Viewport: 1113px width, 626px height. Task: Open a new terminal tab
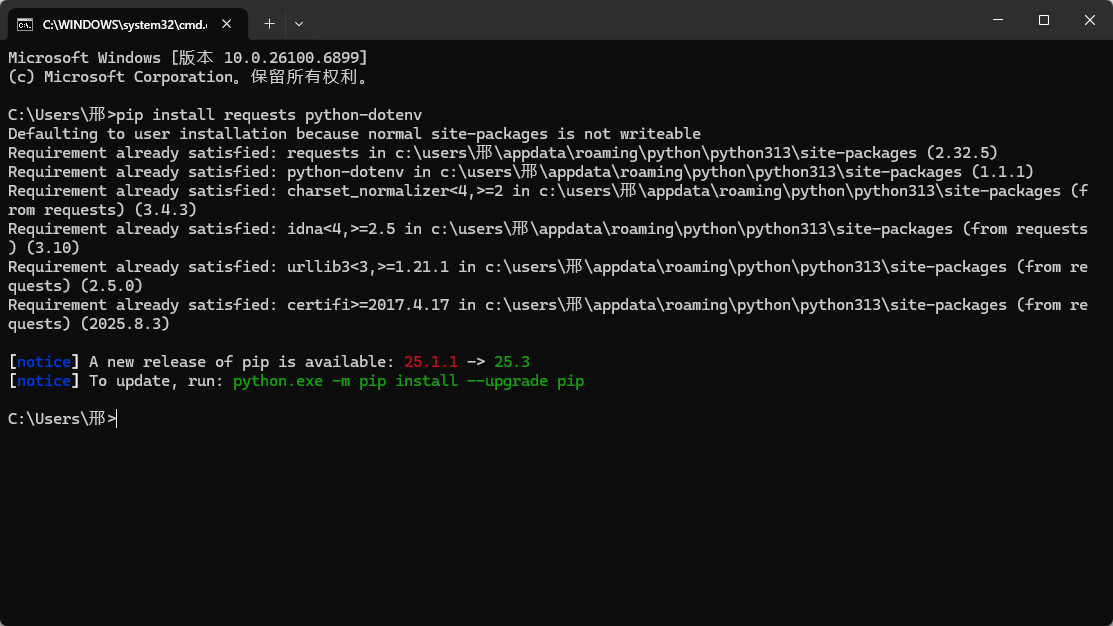pos(269,23)
